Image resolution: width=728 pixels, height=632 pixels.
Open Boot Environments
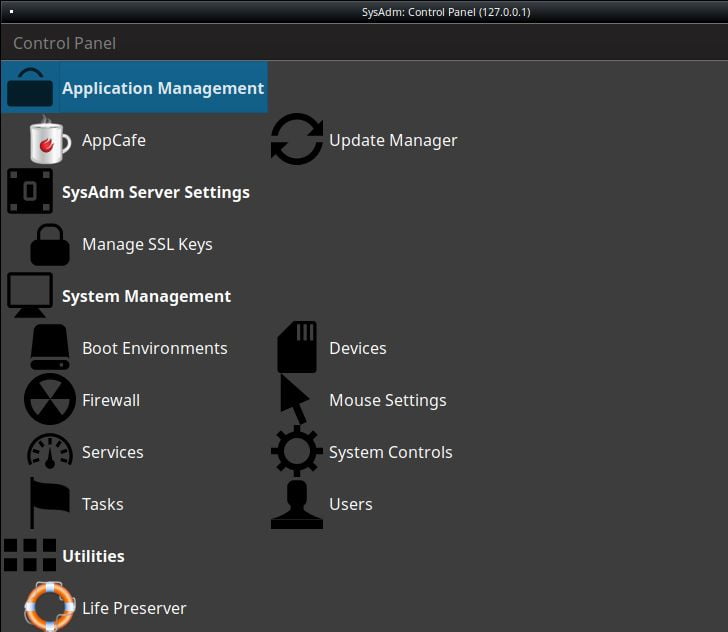click(x=155, y=348)
